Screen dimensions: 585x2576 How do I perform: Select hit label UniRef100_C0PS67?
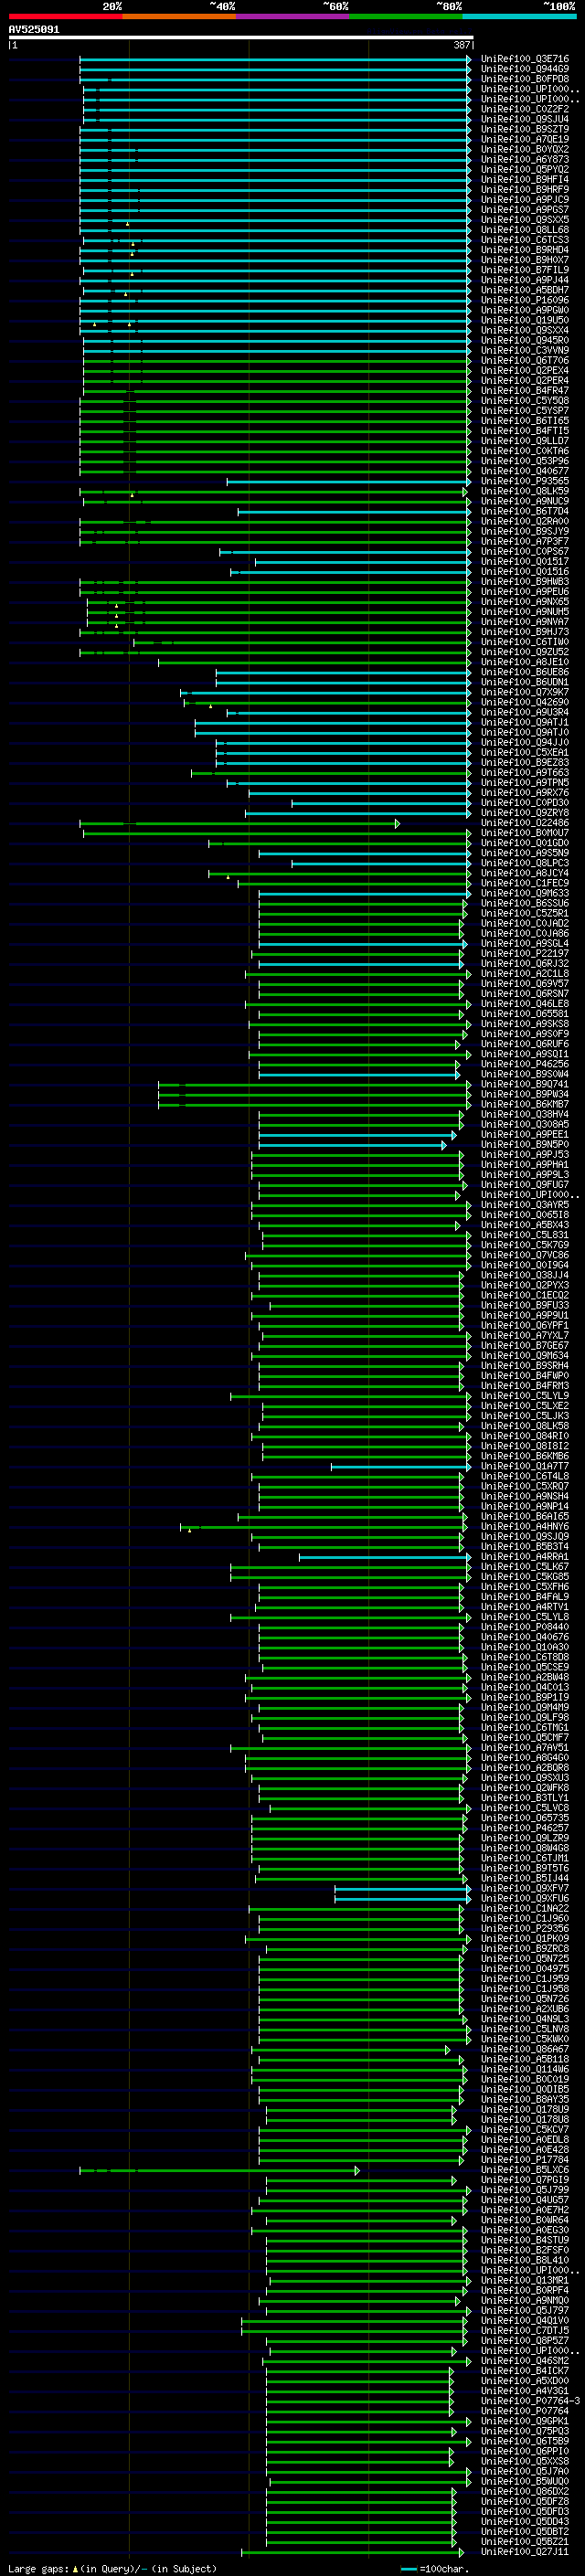(x=525, y=551)
